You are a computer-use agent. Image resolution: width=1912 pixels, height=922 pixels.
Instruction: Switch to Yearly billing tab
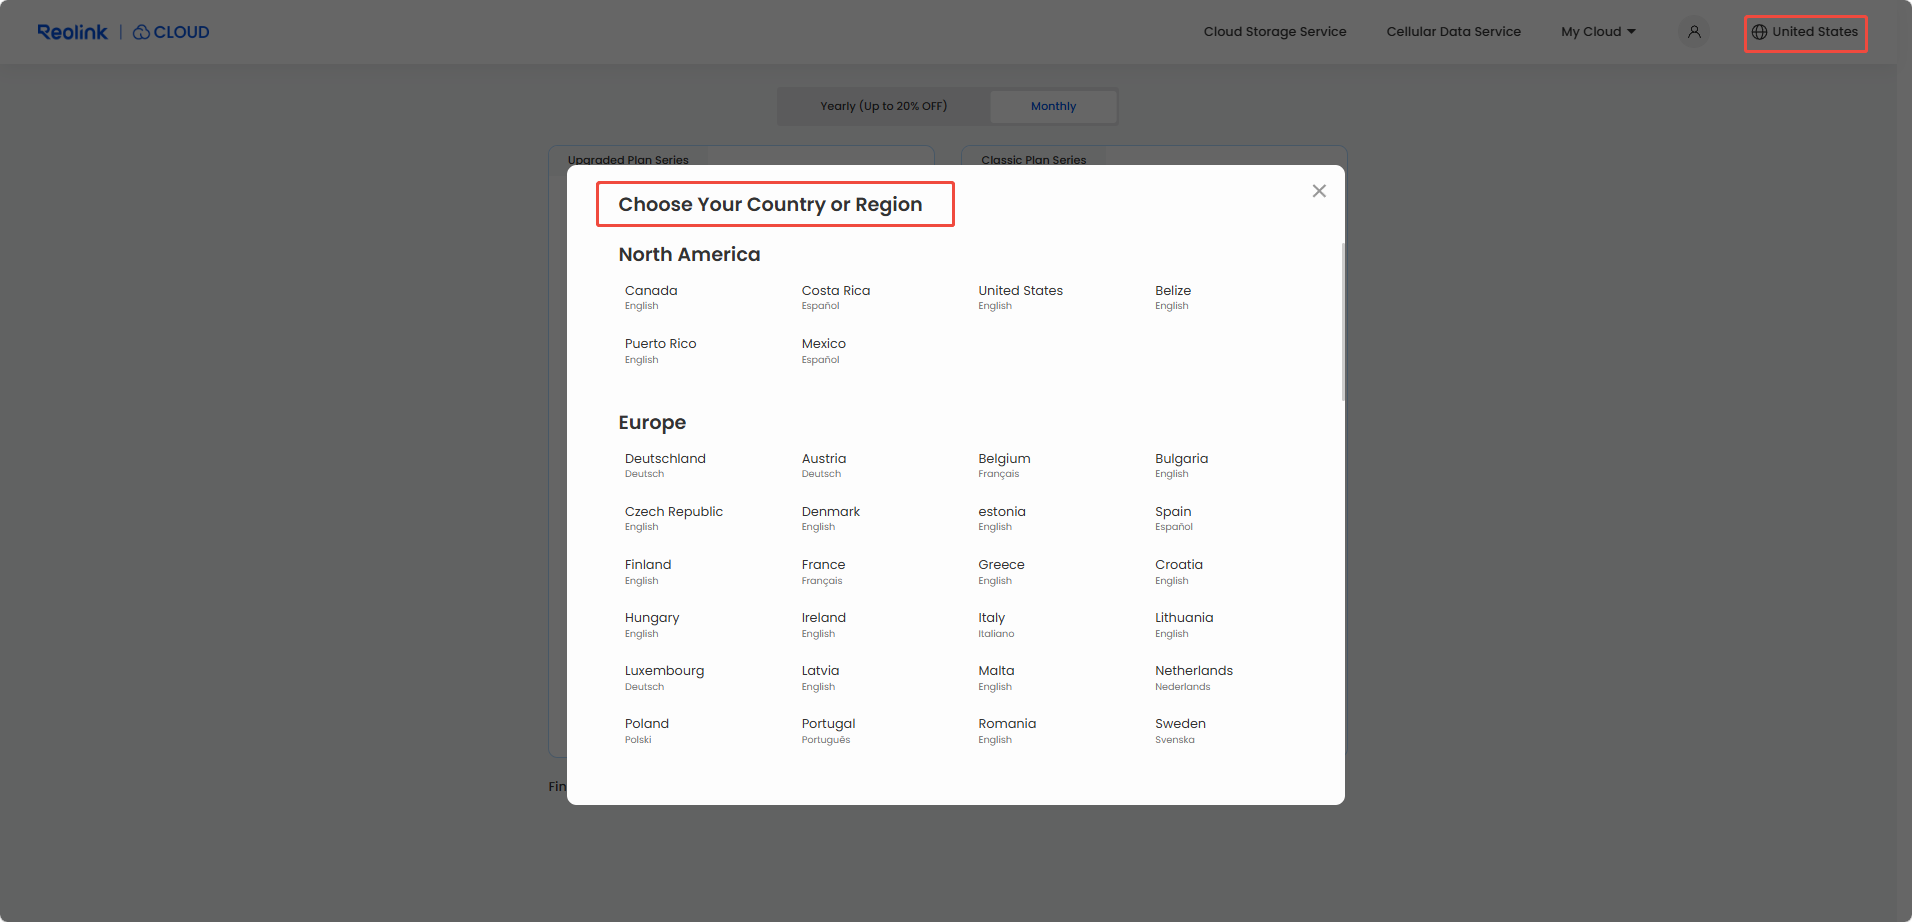(x=883, y=106)
